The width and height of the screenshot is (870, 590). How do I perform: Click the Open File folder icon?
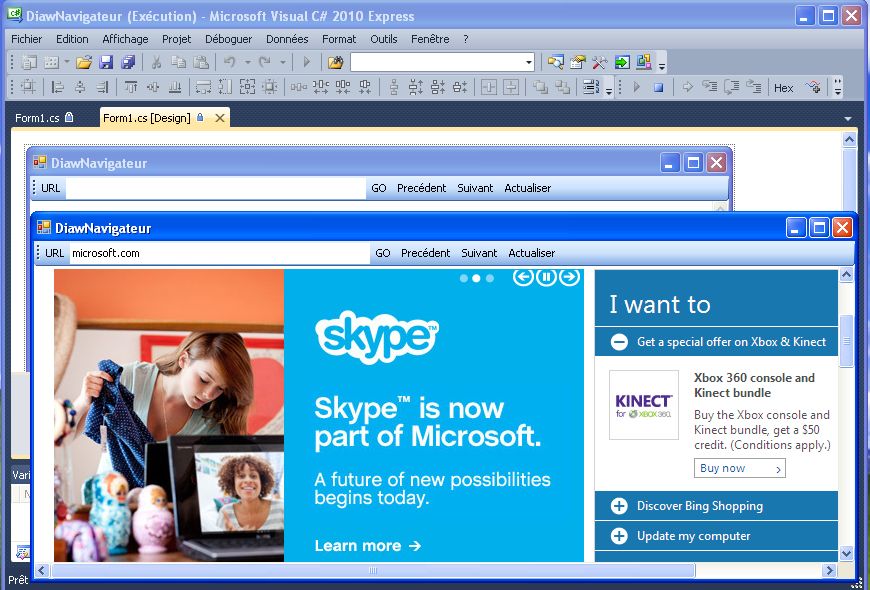coord(84,62)
